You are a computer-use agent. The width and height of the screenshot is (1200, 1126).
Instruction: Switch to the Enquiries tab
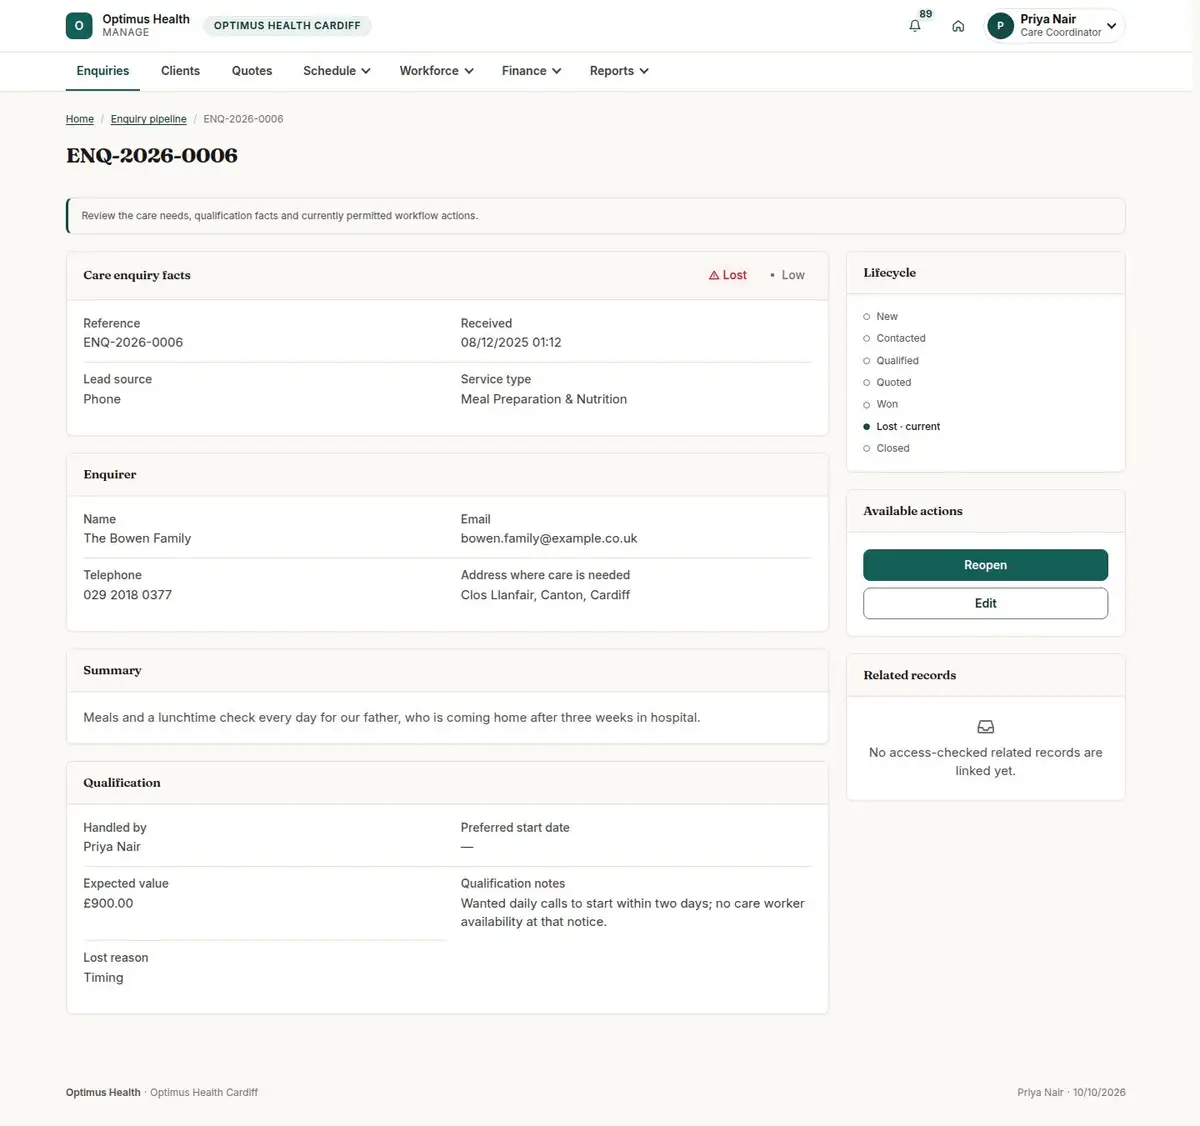click(x=103, y=71)
